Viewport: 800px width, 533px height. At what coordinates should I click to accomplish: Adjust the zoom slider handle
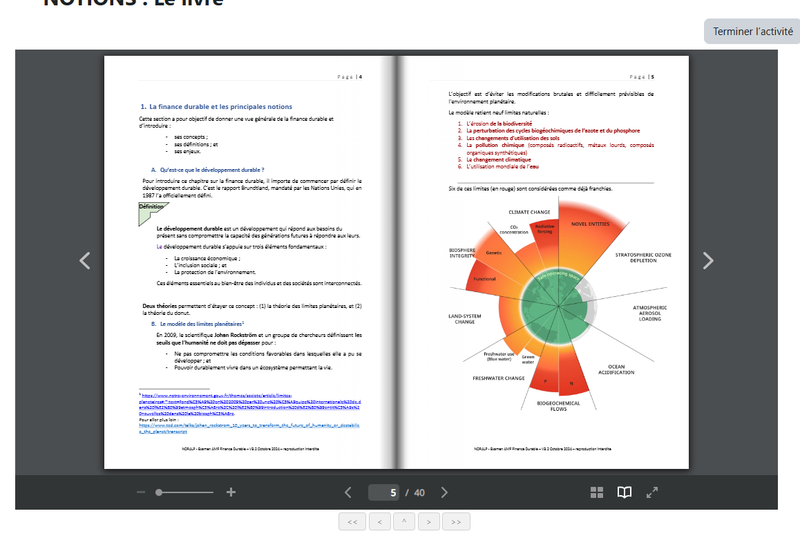pyautogui.click(x=159, y=492)
